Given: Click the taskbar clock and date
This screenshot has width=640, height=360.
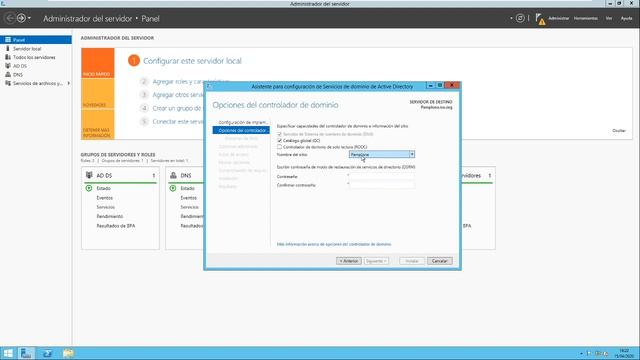Looking at the screenshot, I should [624, 353].
